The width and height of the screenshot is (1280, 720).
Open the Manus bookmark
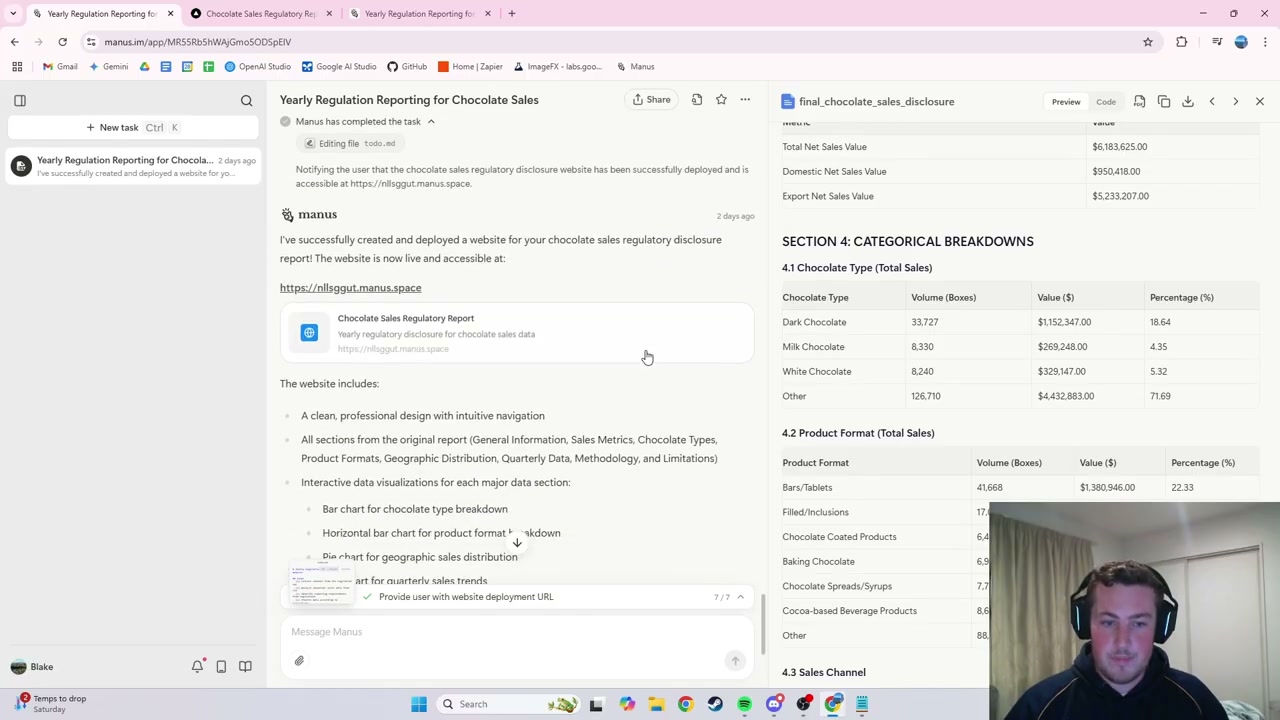(x=636, y=66)
